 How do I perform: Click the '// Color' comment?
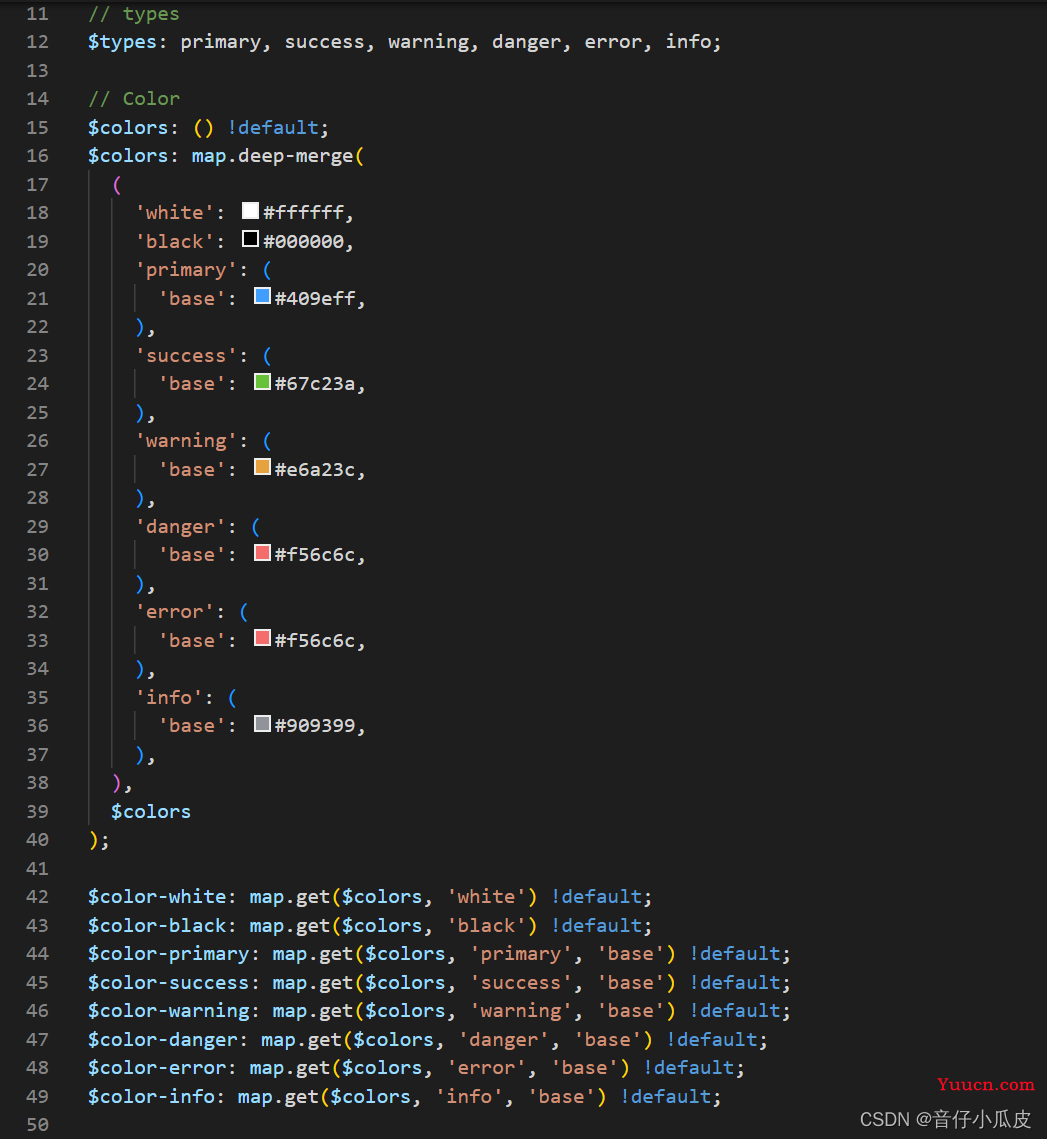pyautogui.click(x=134, y=99)
